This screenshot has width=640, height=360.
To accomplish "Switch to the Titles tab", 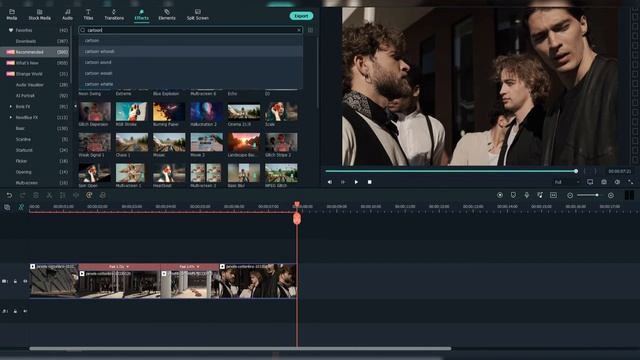I will tap(88, 15).
